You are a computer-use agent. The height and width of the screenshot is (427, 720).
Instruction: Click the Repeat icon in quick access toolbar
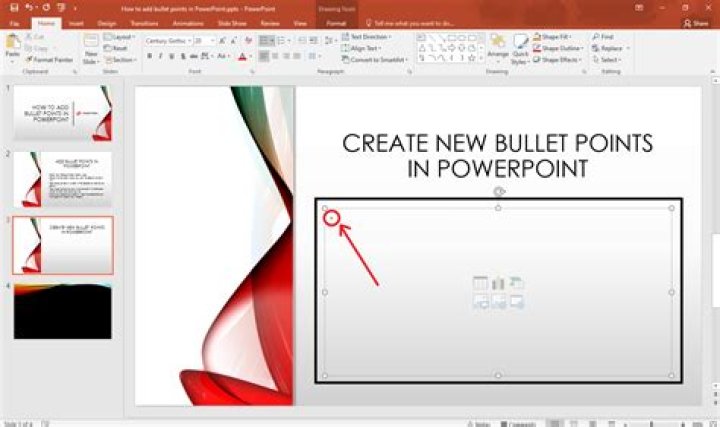46,7
